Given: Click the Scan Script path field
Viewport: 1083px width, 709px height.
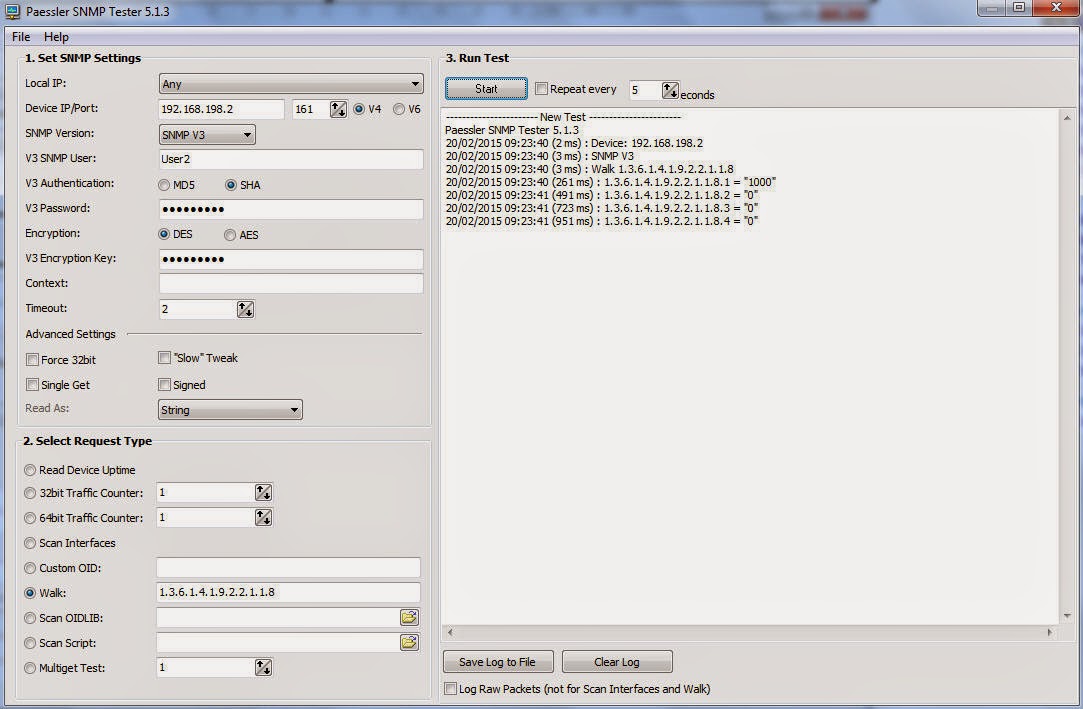Looking at the screenshot, I should pos(278,643).
